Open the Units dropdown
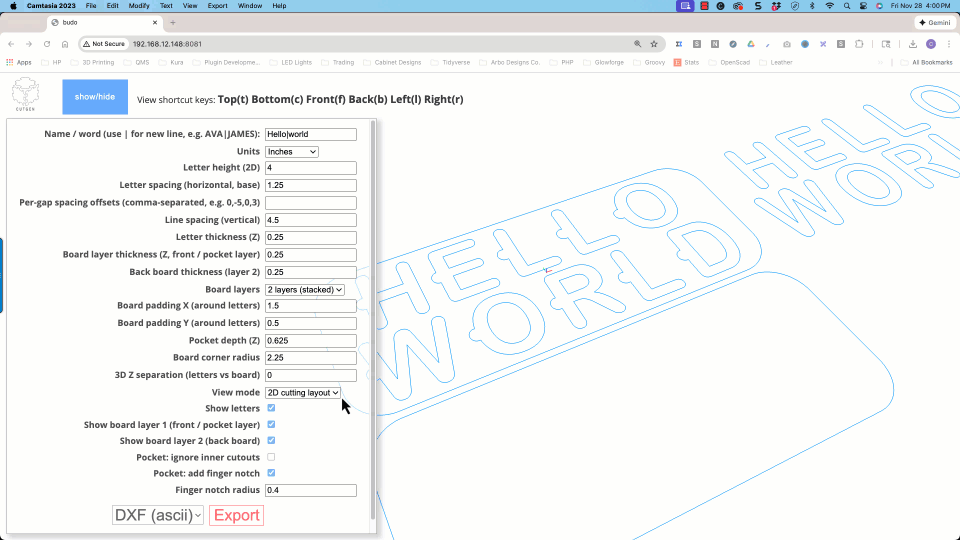The width and height of the screenshot is (960, 540). pyautogui.click(x=292, y=152)
